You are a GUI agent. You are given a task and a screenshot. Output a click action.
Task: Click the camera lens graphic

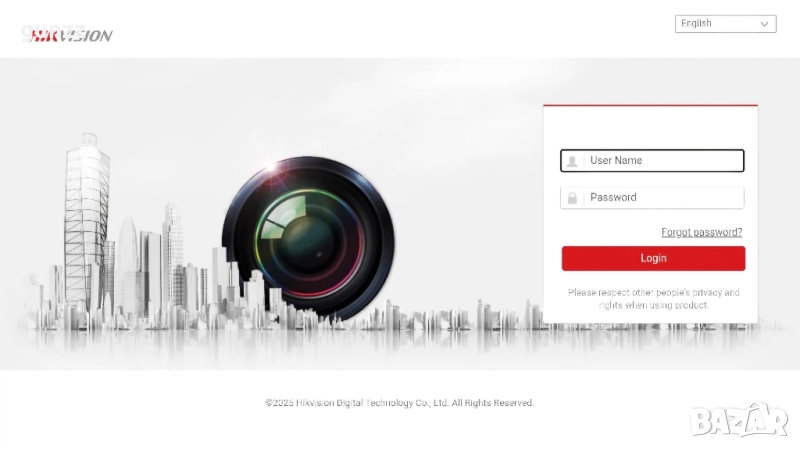309,239
